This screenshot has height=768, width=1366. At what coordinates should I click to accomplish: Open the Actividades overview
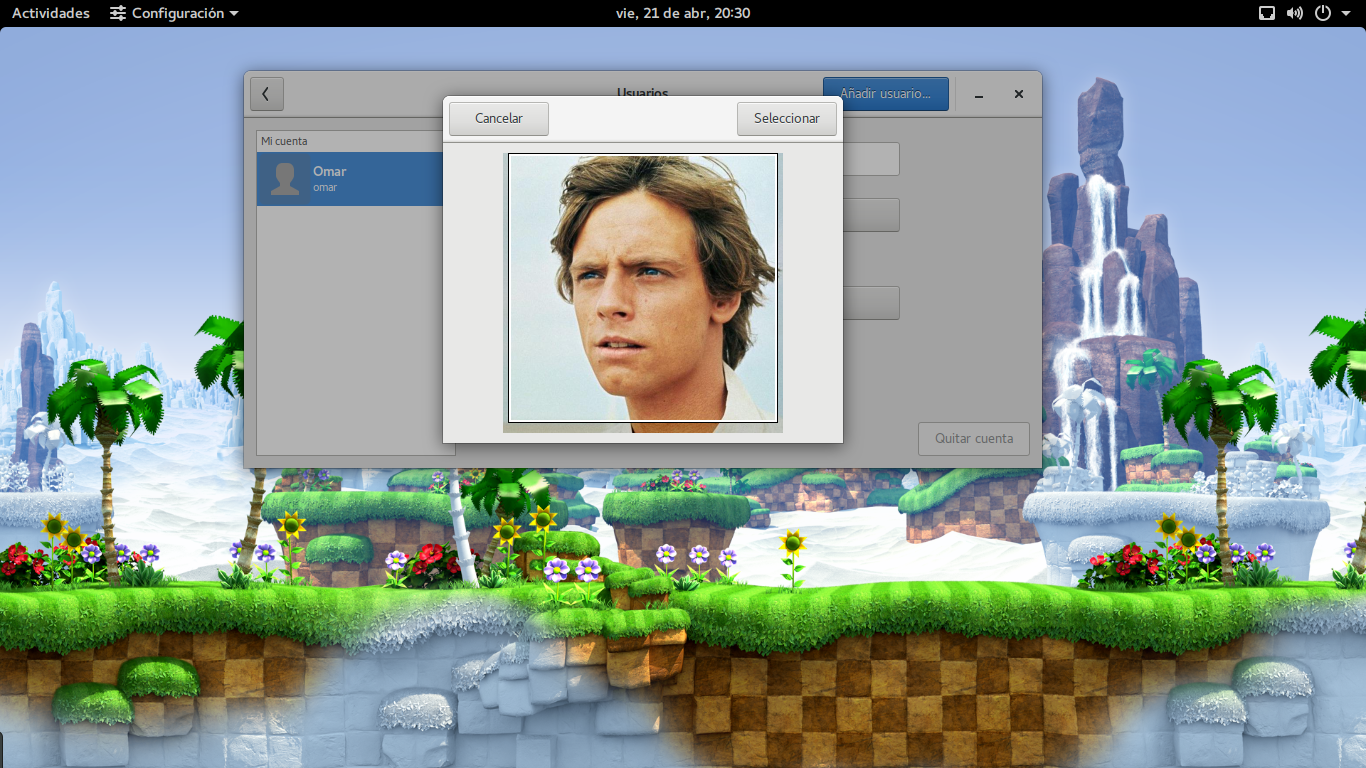(51, 13)
